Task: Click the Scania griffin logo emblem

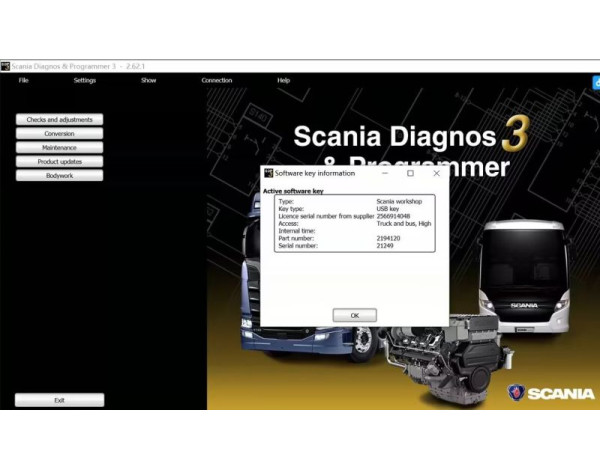Action: tap(516, 393)
